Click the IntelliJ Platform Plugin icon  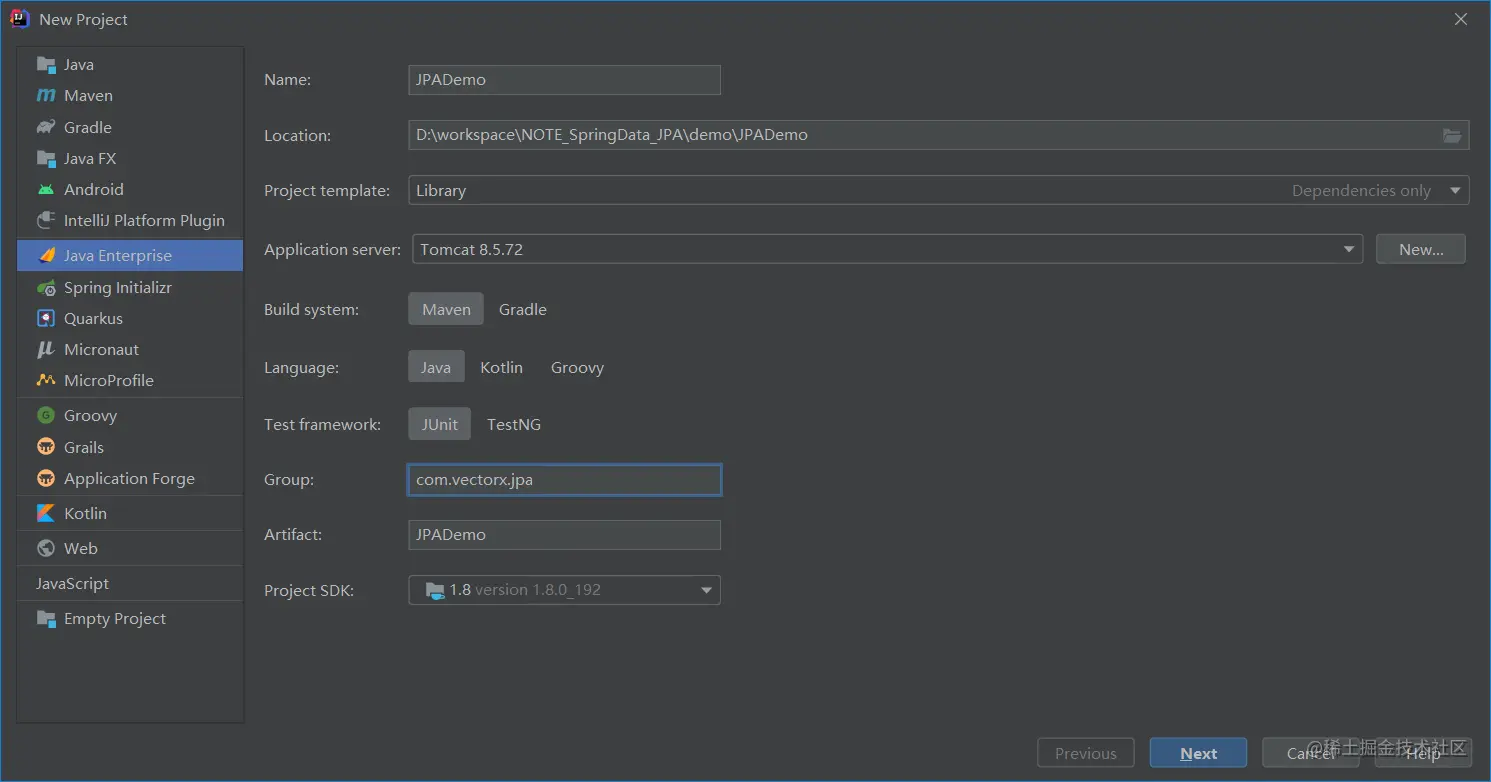pyautogui.click(x=46, y=220)
